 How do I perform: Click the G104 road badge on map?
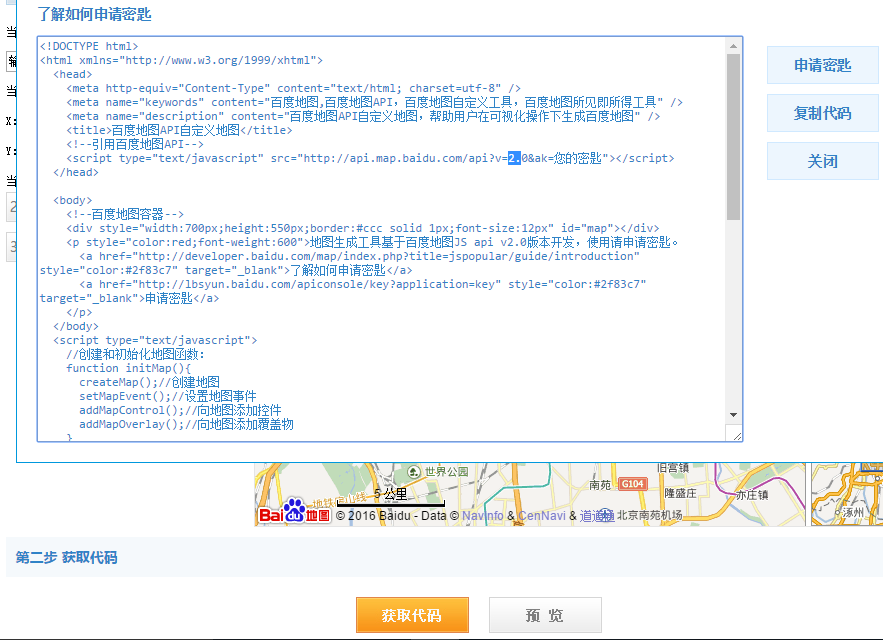(632, 484)
